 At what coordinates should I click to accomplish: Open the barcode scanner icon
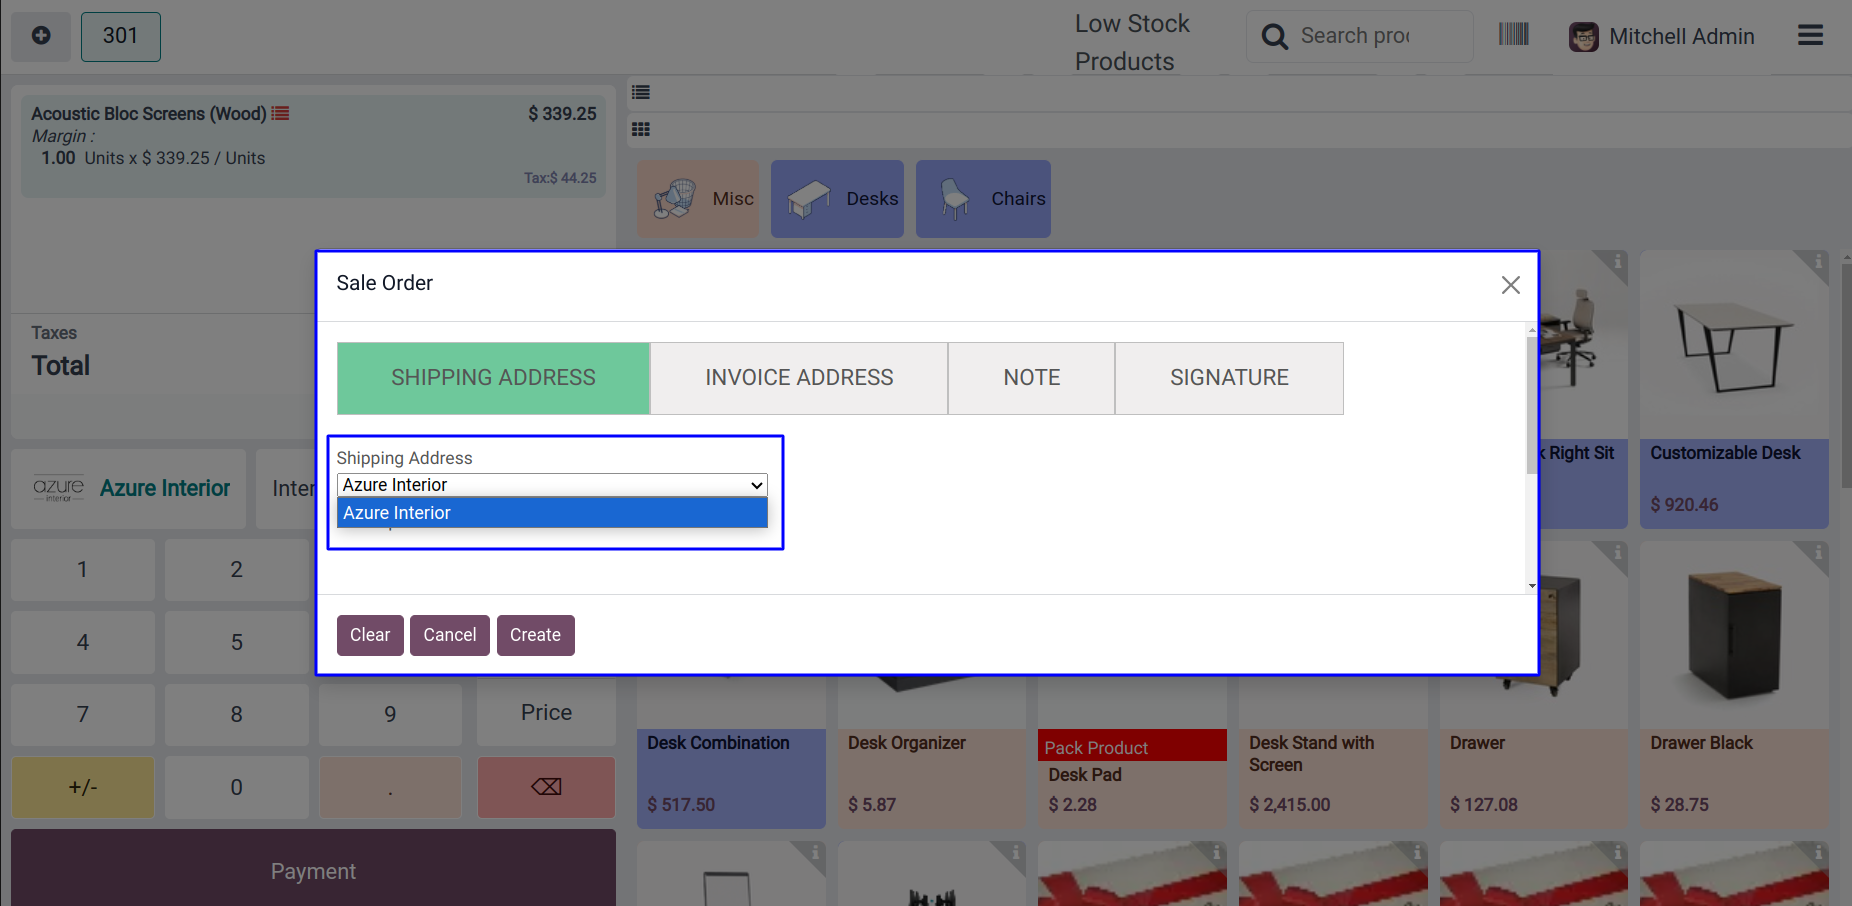1513,34
